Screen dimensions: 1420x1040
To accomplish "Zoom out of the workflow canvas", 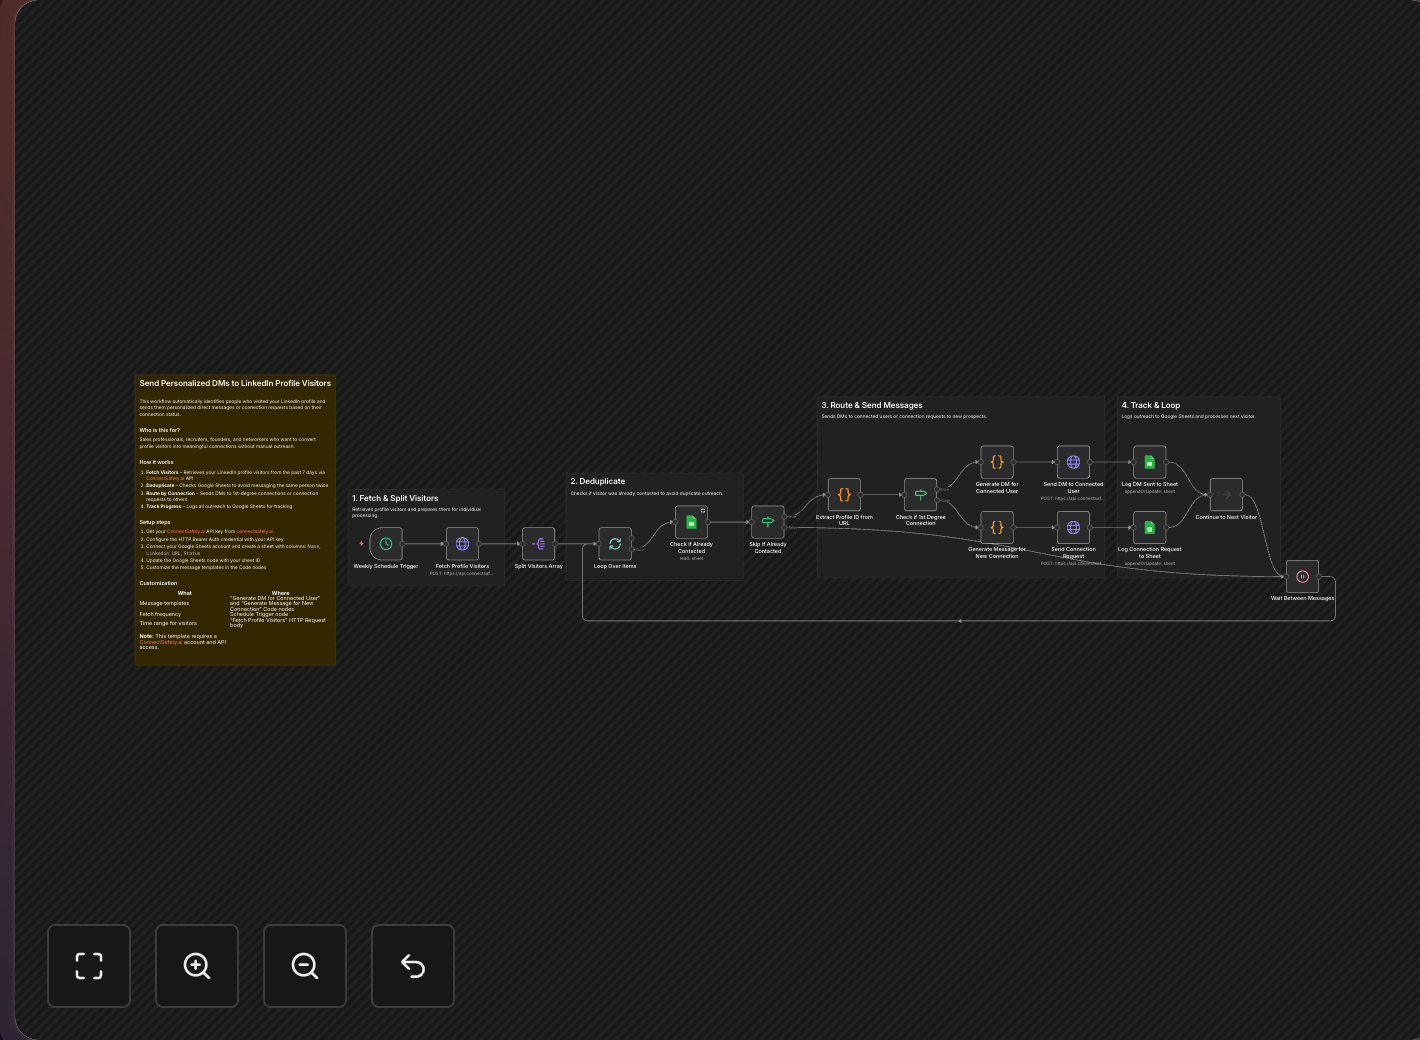I will point(305,966).
